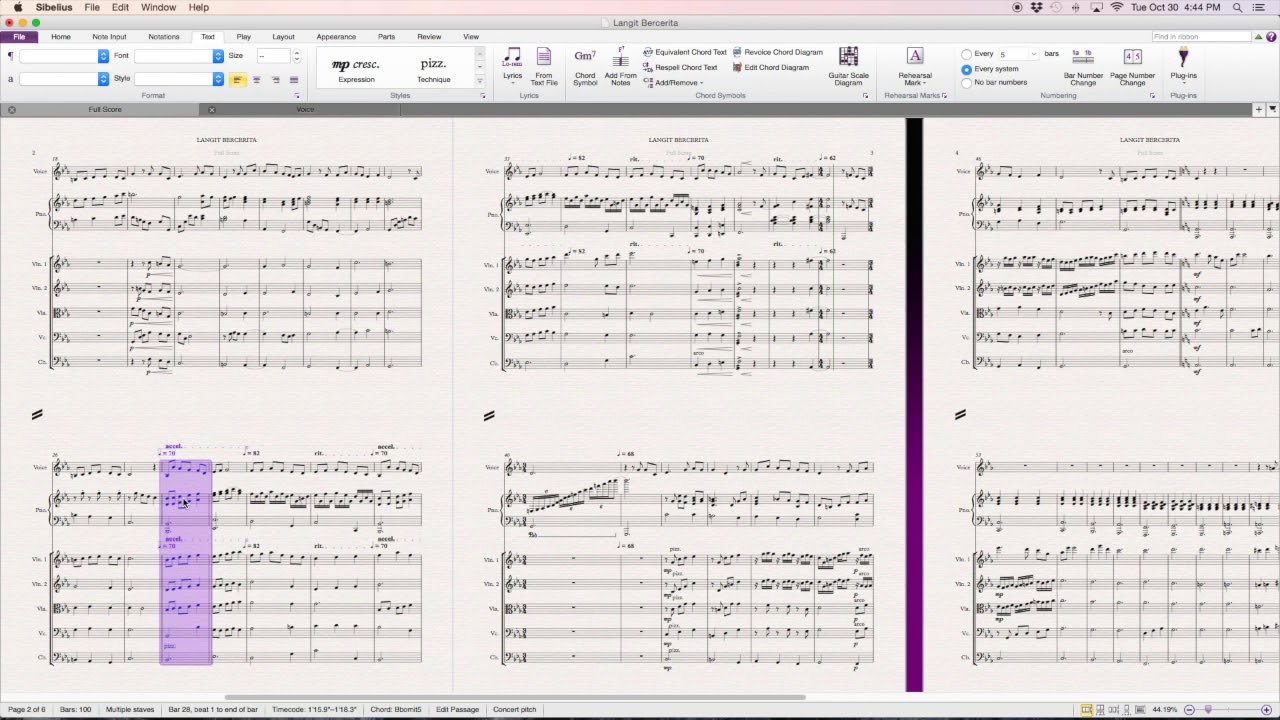Click Concert pitch in status bar

point(515,710)
